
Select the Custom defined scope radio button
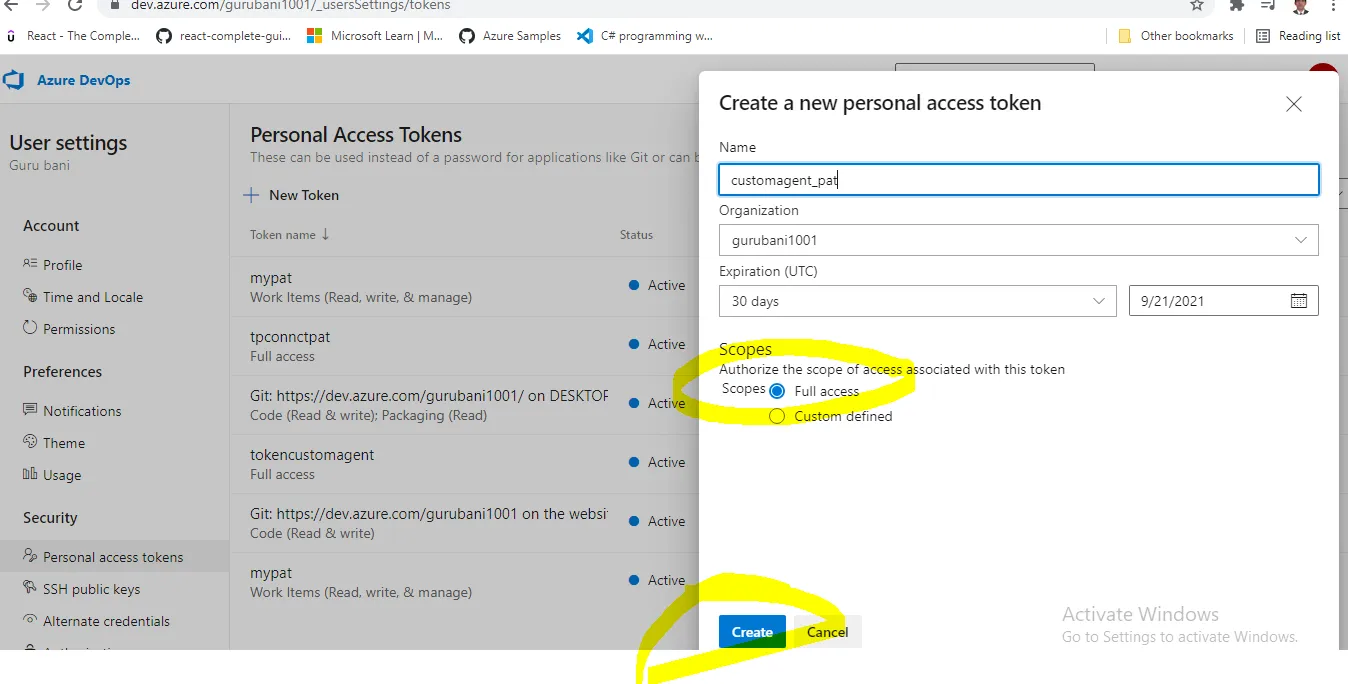point(777,416)
